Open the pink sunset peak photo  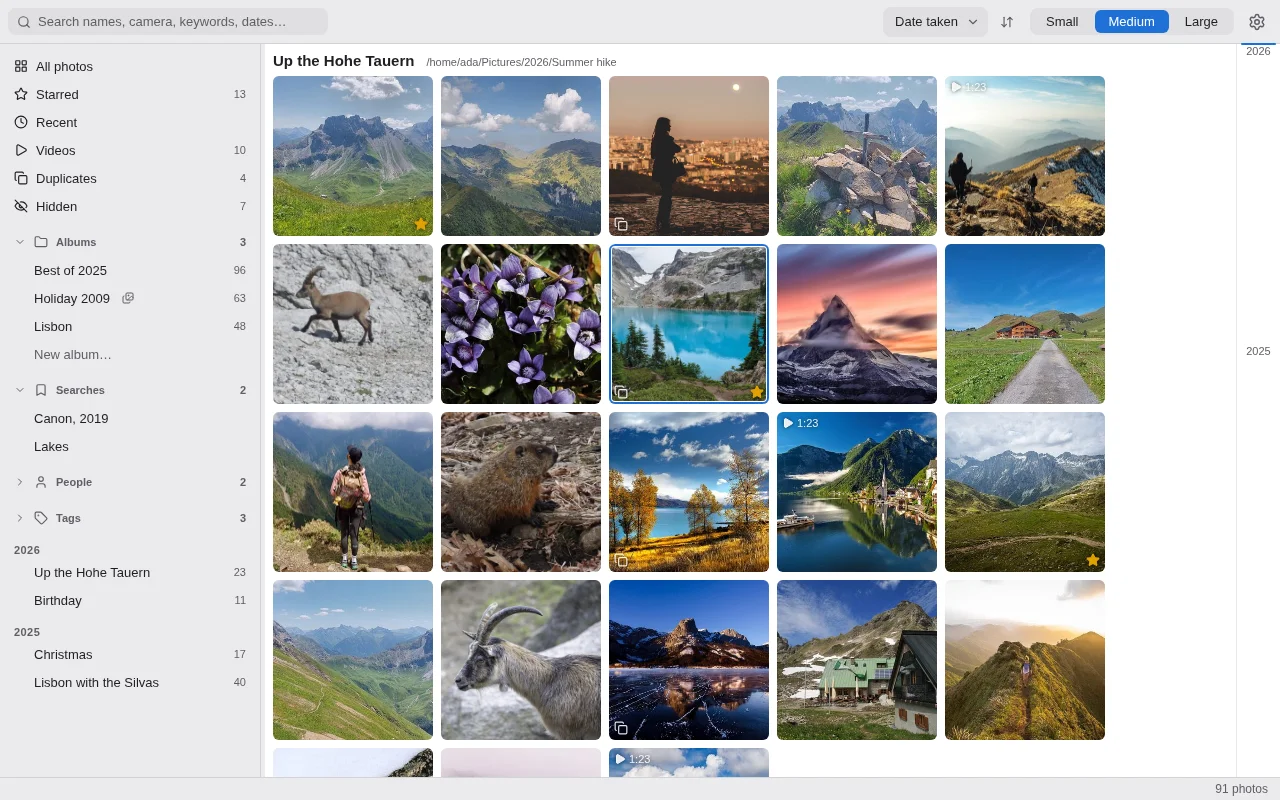coord(857,324)
